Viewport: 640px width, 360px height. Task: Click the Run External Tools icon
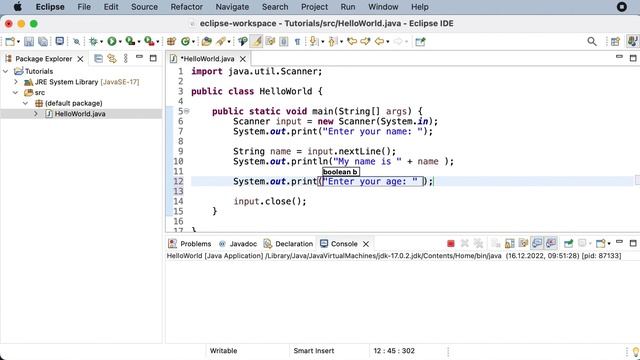coord(149,41)
